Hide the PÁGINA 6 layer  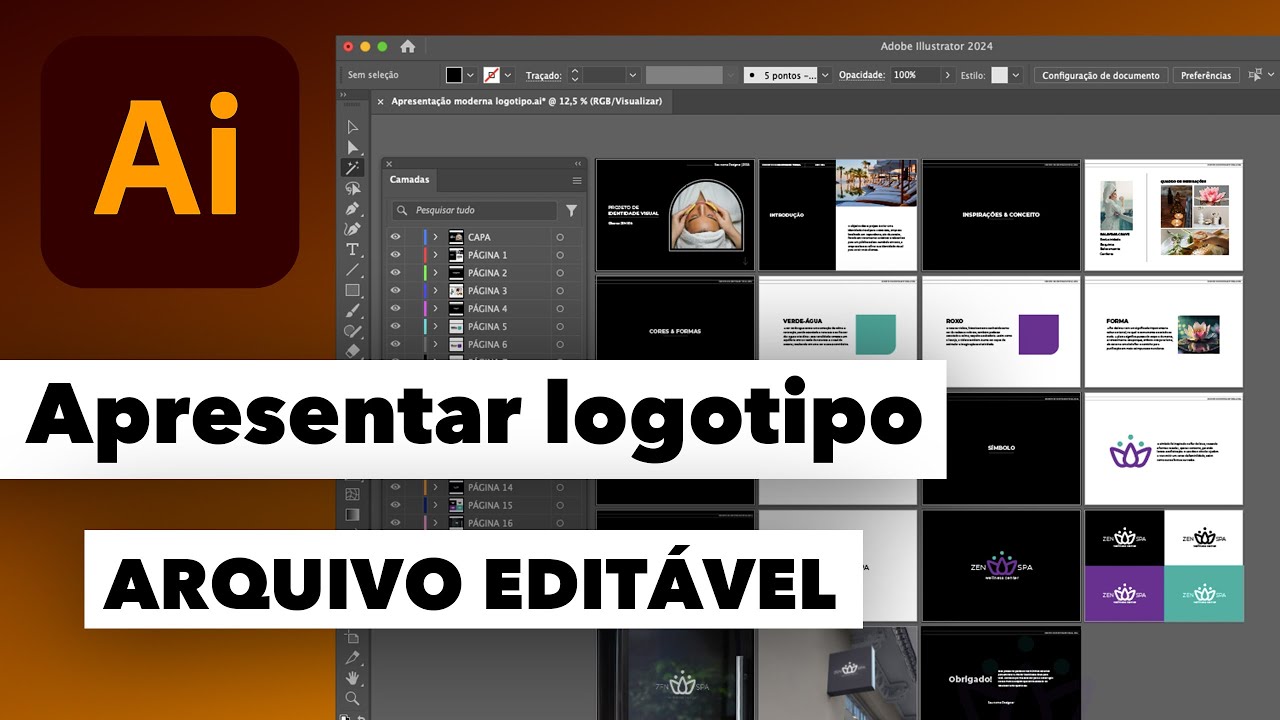coord(396,344)
